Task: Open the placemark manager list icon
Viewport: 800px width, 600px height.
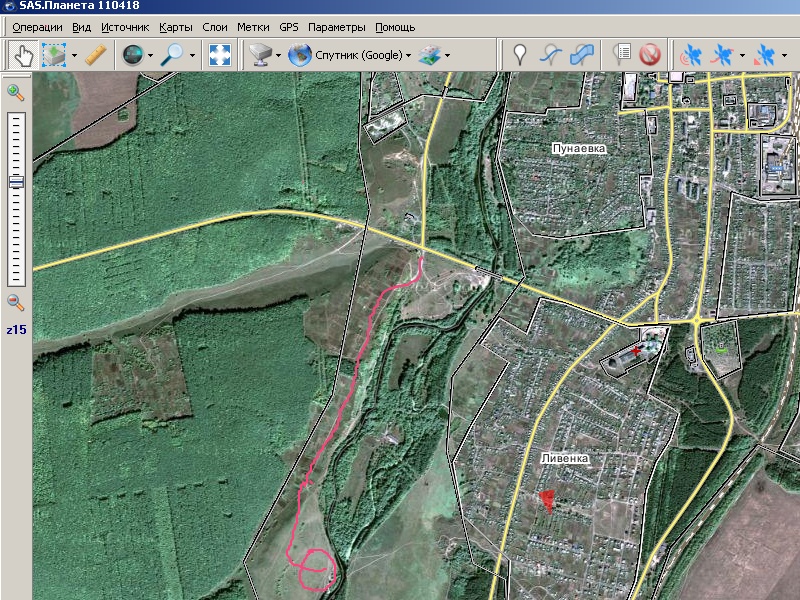Action: click(622, 54)
